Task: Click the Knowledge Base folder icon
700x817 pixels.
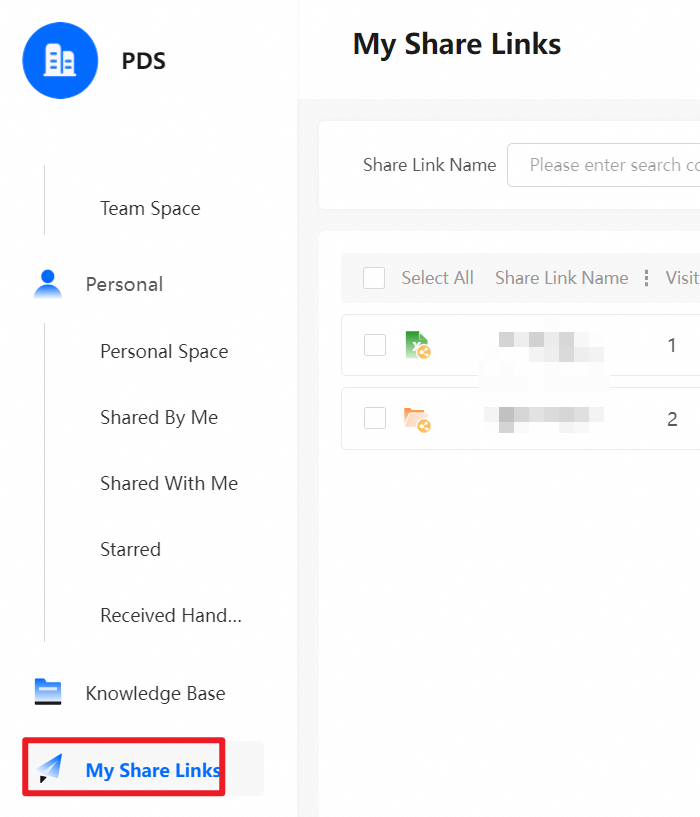Action: click(48, 692)
